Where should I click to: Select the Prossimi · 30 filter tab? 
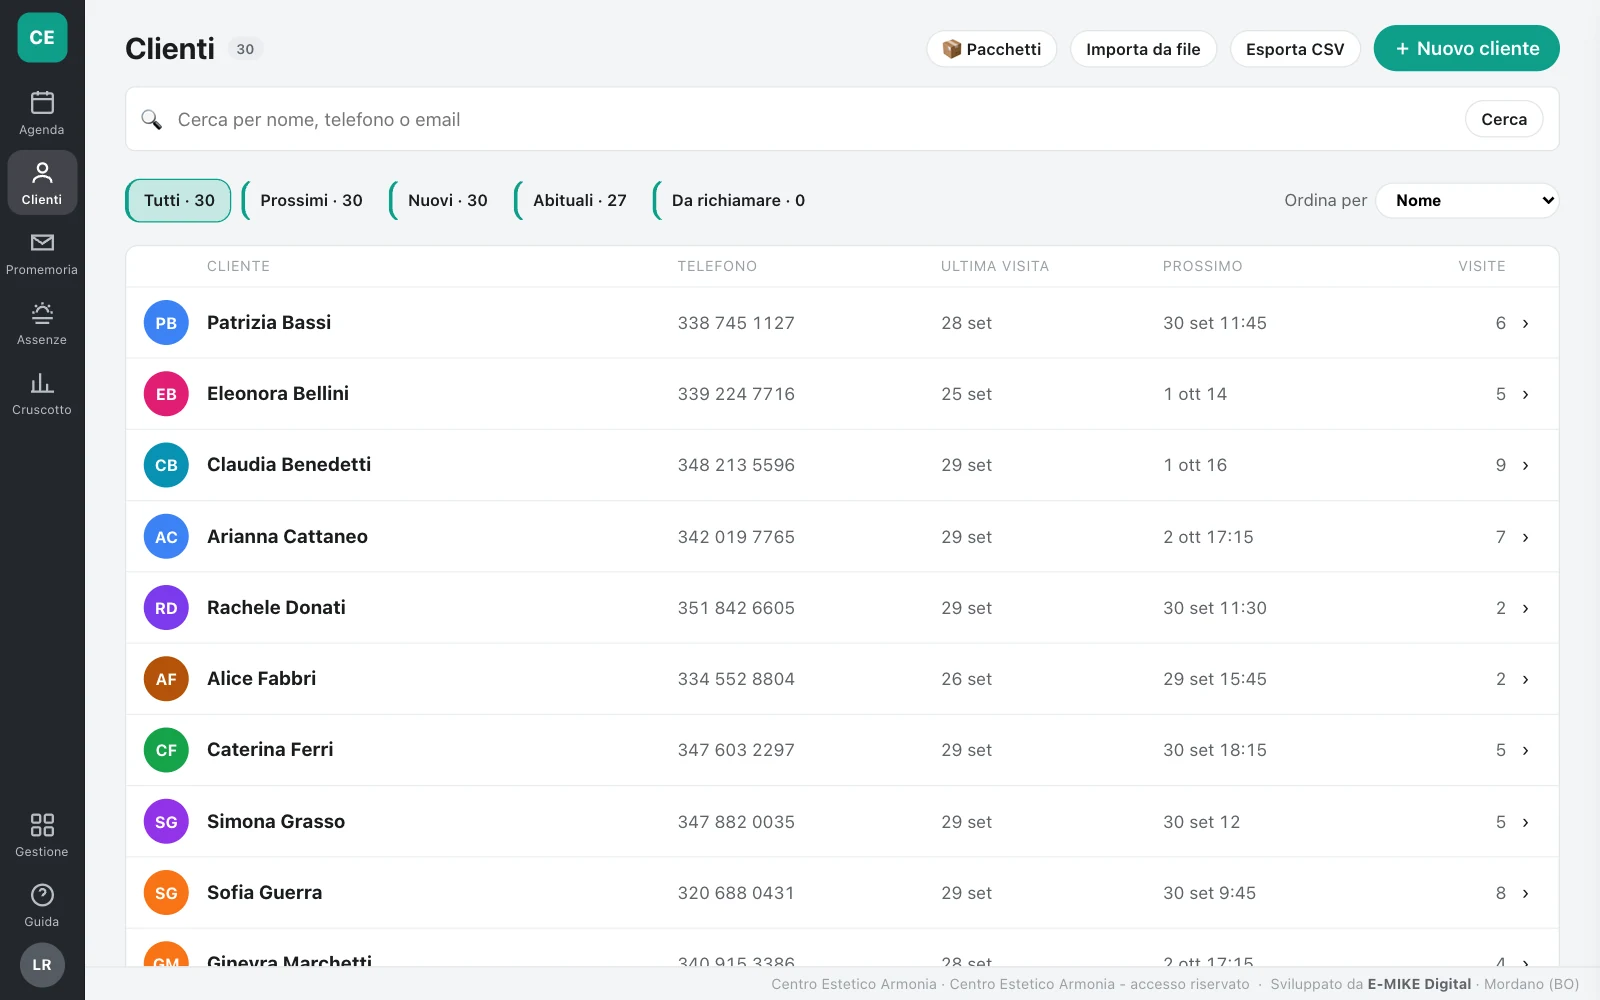(x=311, y=200)
